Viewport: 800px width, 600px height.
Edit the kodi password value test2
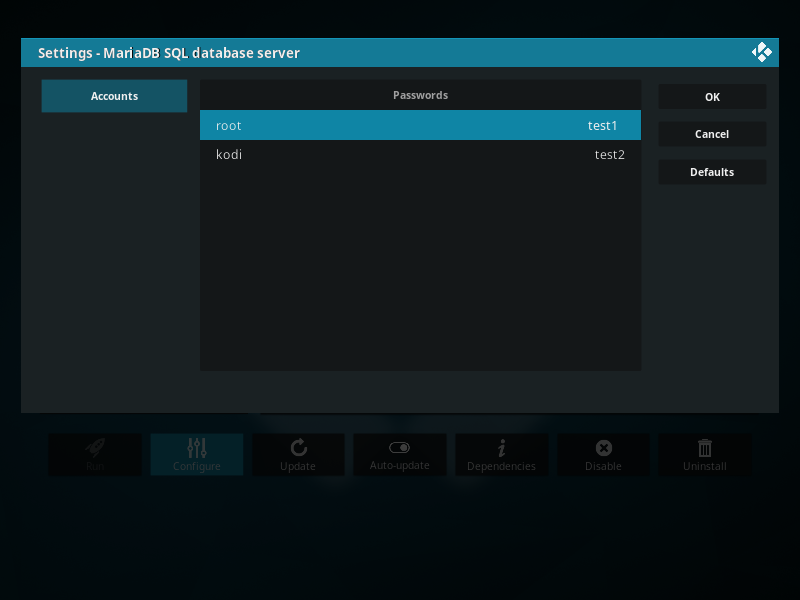(x=609, y=155)
